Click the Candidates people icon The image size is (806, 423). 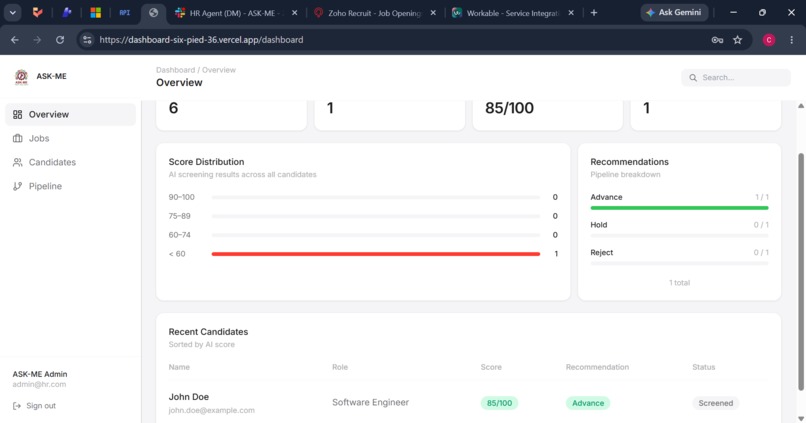pos(17,162)
